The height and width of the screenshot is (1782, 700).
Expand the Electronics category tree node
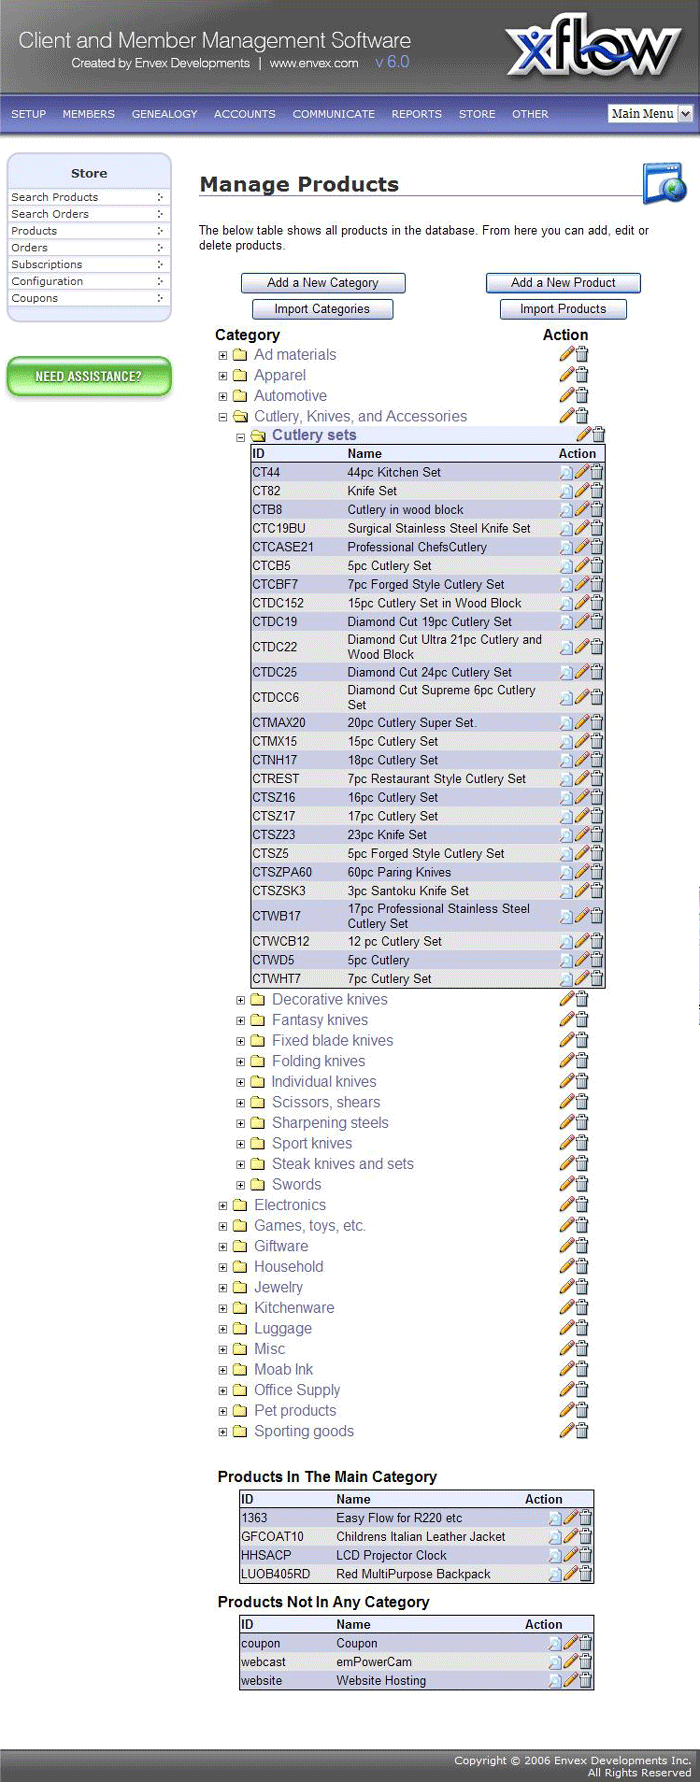[223, 1206]
